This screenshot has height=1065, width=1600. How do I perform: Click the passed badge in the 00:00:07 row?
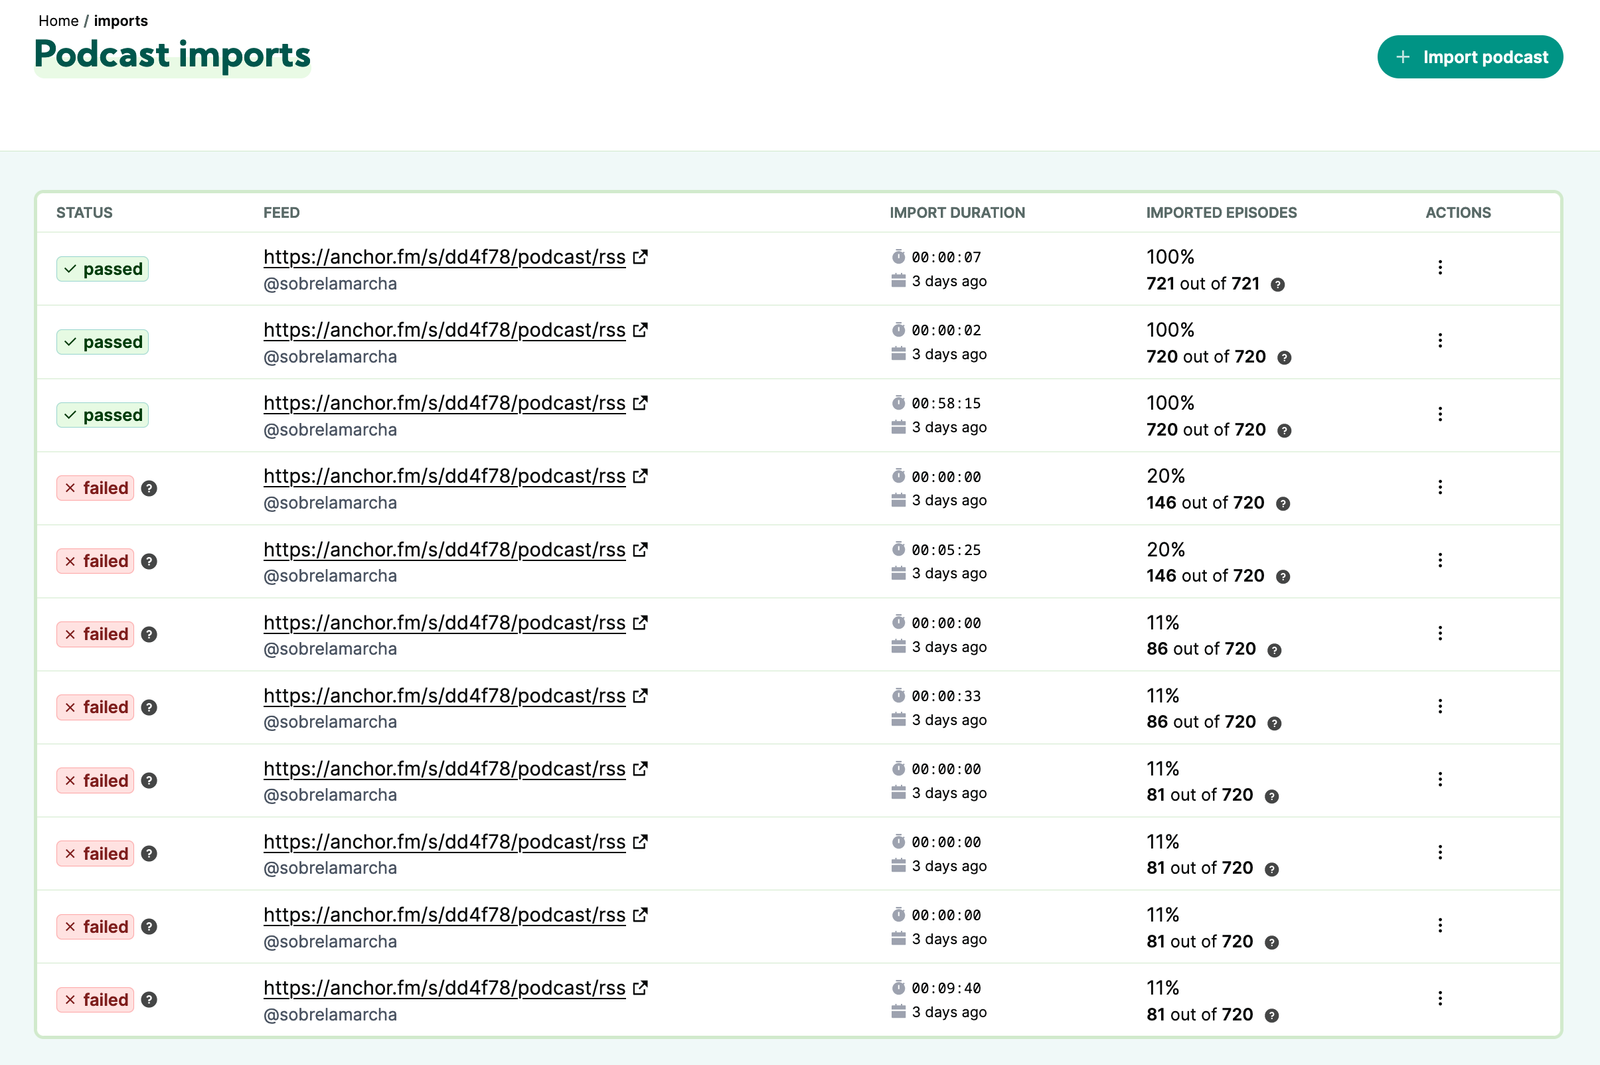click(103, 269)
